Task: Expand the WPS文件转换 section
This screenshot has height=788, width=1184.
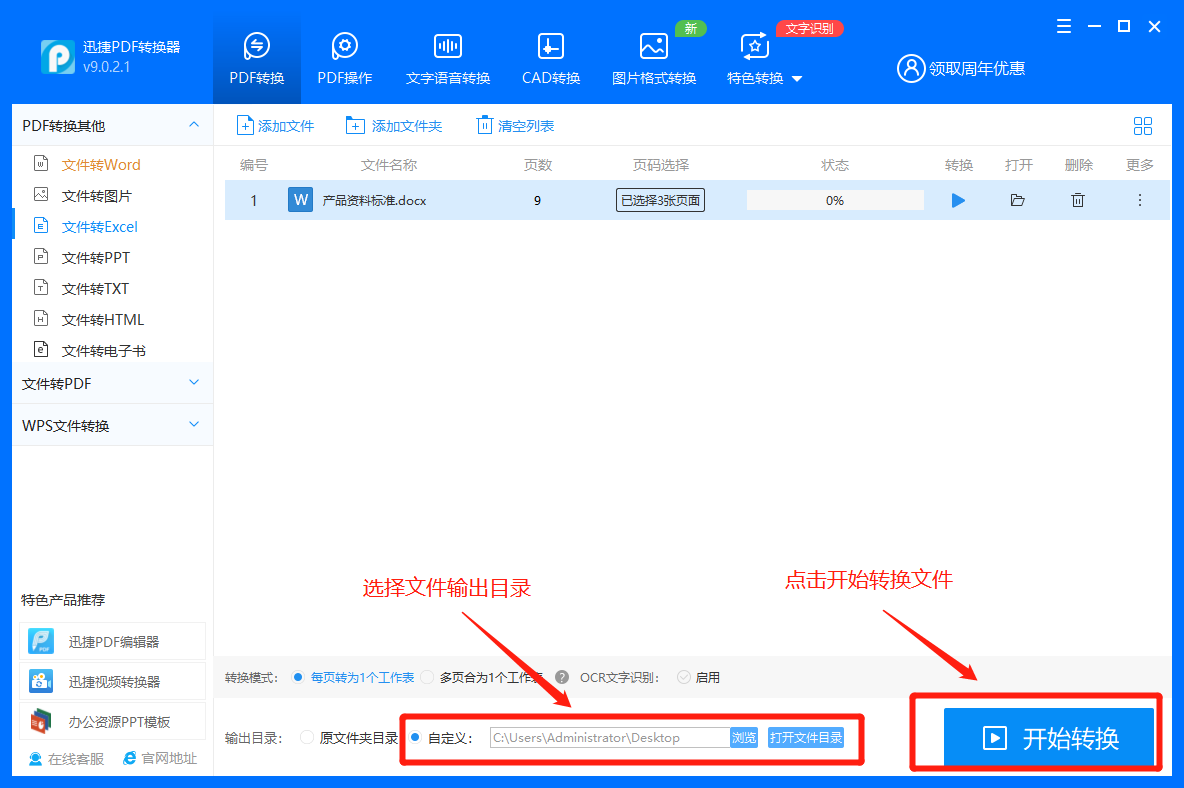Action: pos(194,425)
